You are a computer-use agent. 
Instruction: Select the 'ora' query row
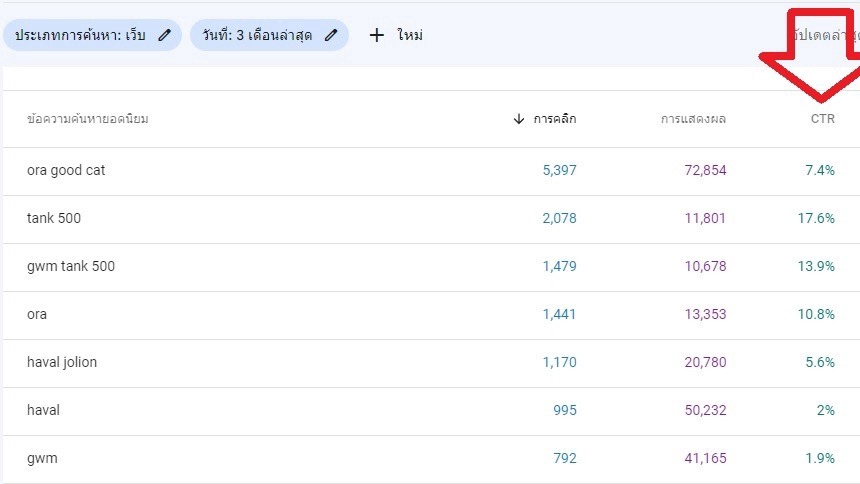click(x=37, y=314)
